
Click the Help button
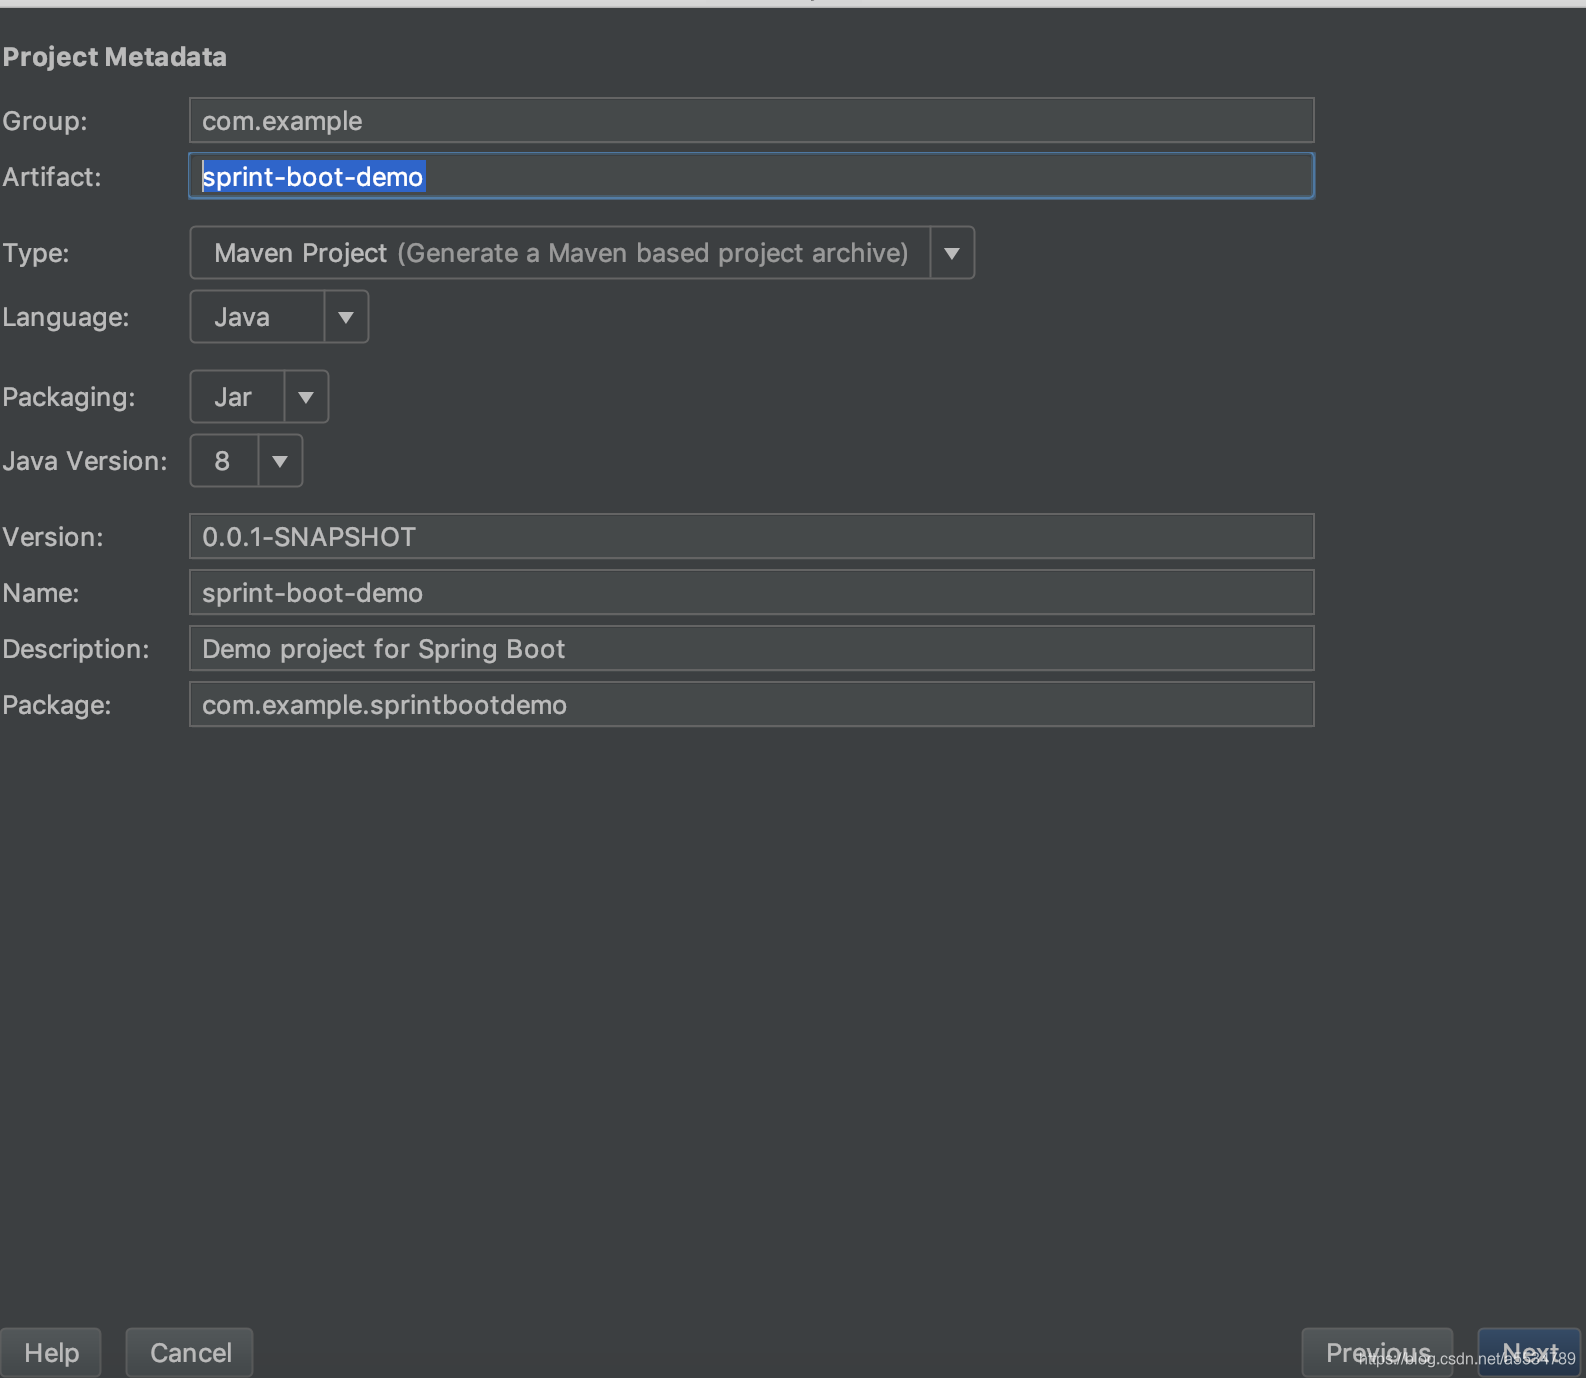click(x=51, y=1352)
